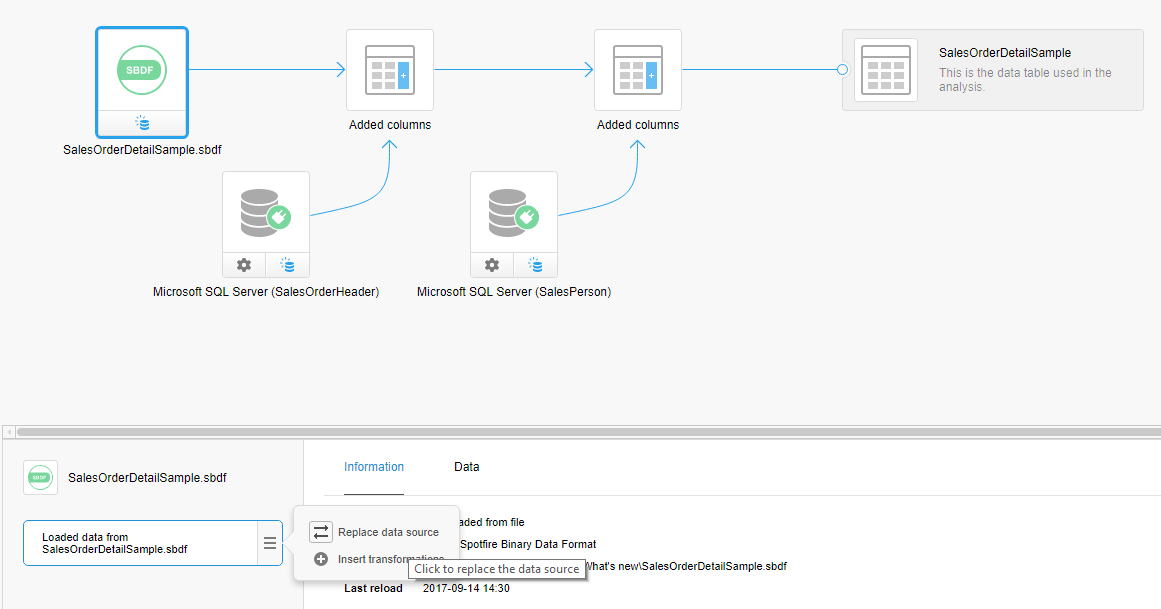Screen dimensions: 1161x609
Task: Open hamburger menu on Loaded data step
Action: (x=270, y=543)
